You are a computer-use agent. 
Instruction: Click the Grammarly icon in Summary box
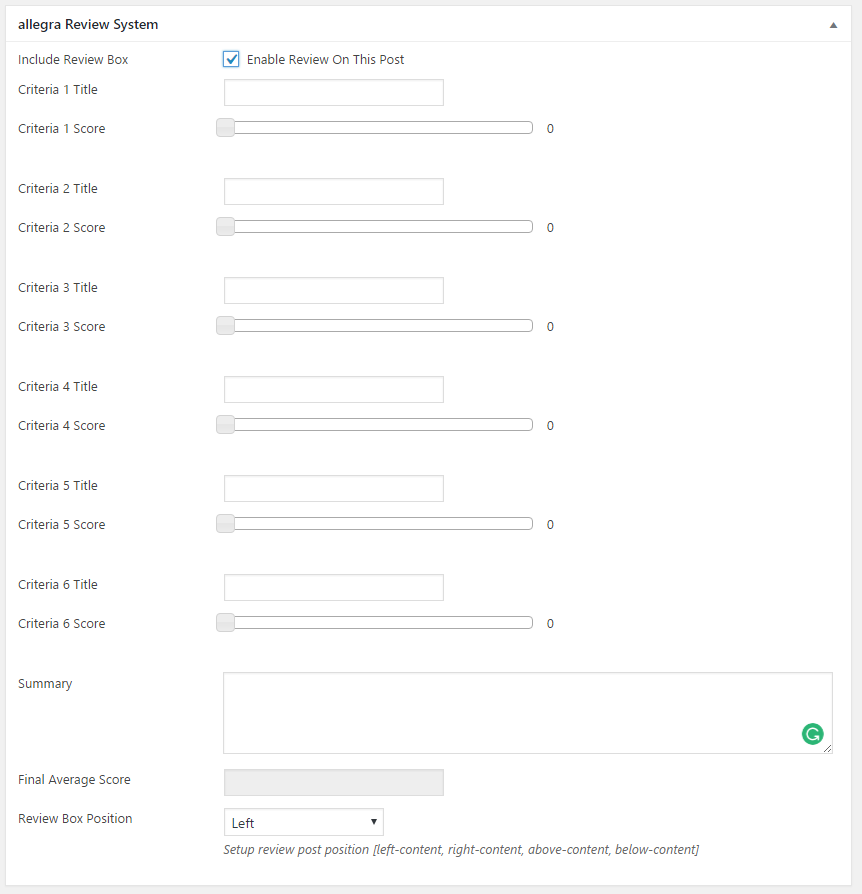[x=812, y=734]
